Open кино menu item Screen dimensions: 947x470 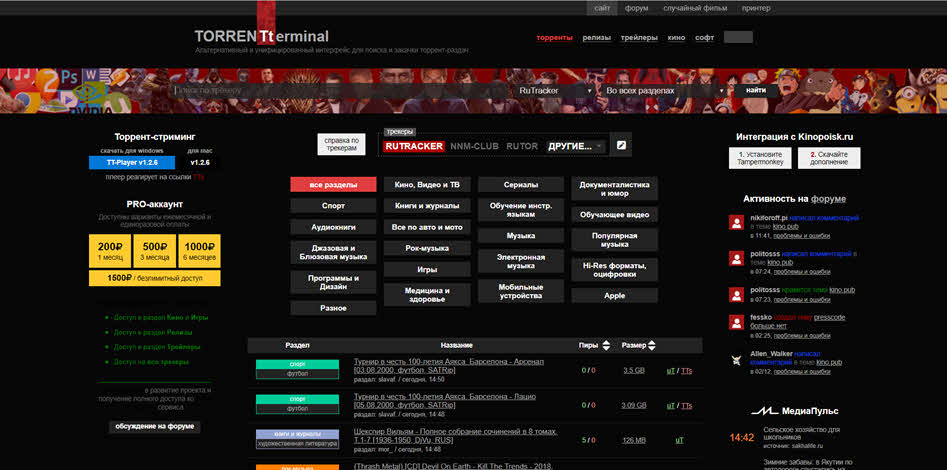click(x=676, y=37)
